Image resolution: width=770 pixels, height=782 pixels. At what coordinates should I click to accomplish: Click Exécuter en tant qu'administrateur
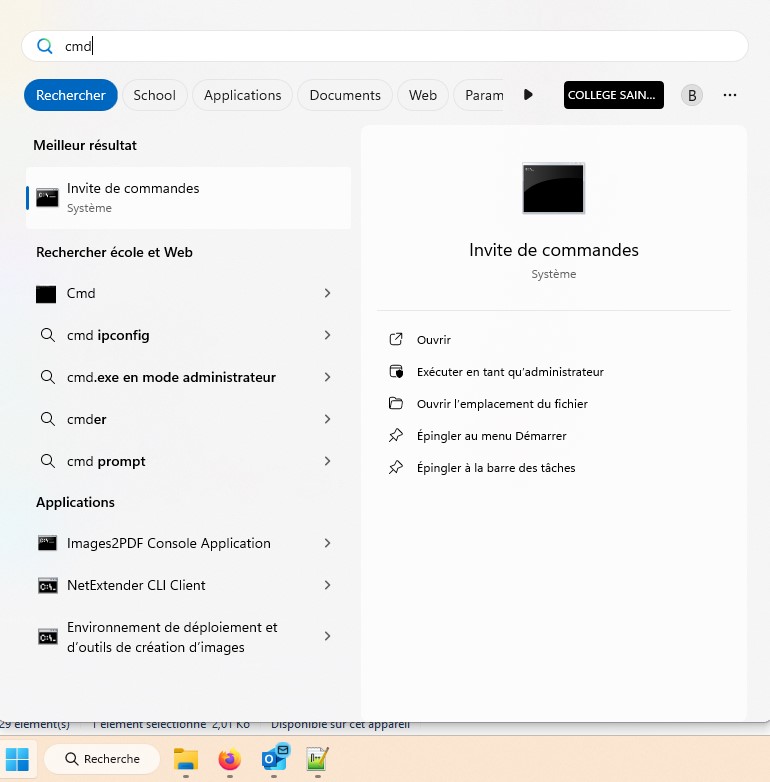(x=510, y=372)
